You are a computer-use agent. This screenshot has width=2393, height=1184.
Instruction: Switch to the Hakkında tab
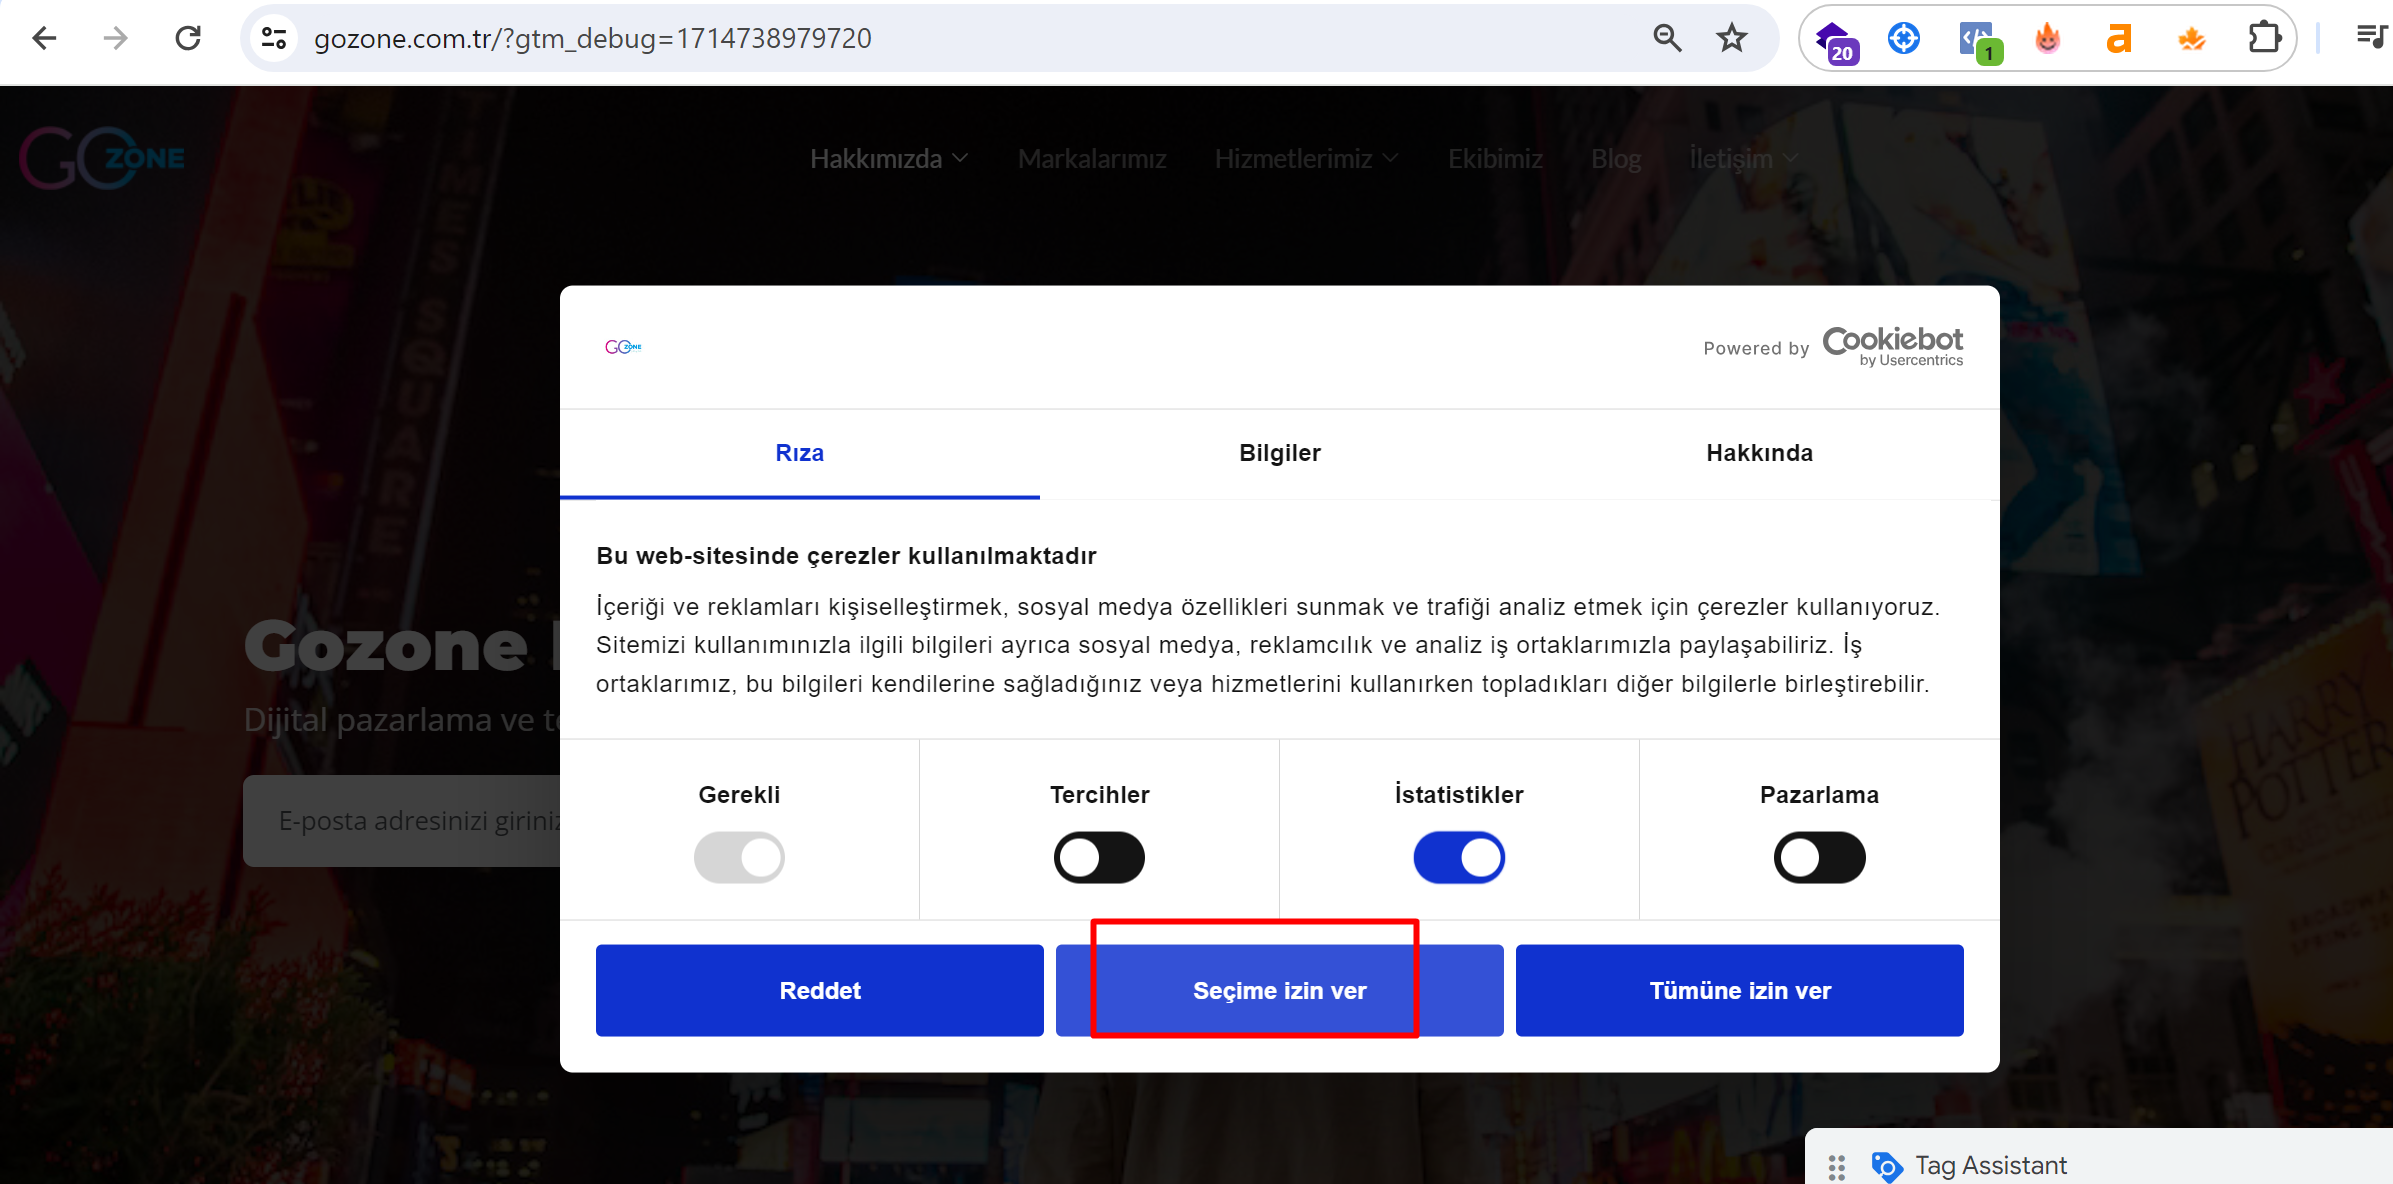pyautogui.click(x=1759, y=453)
